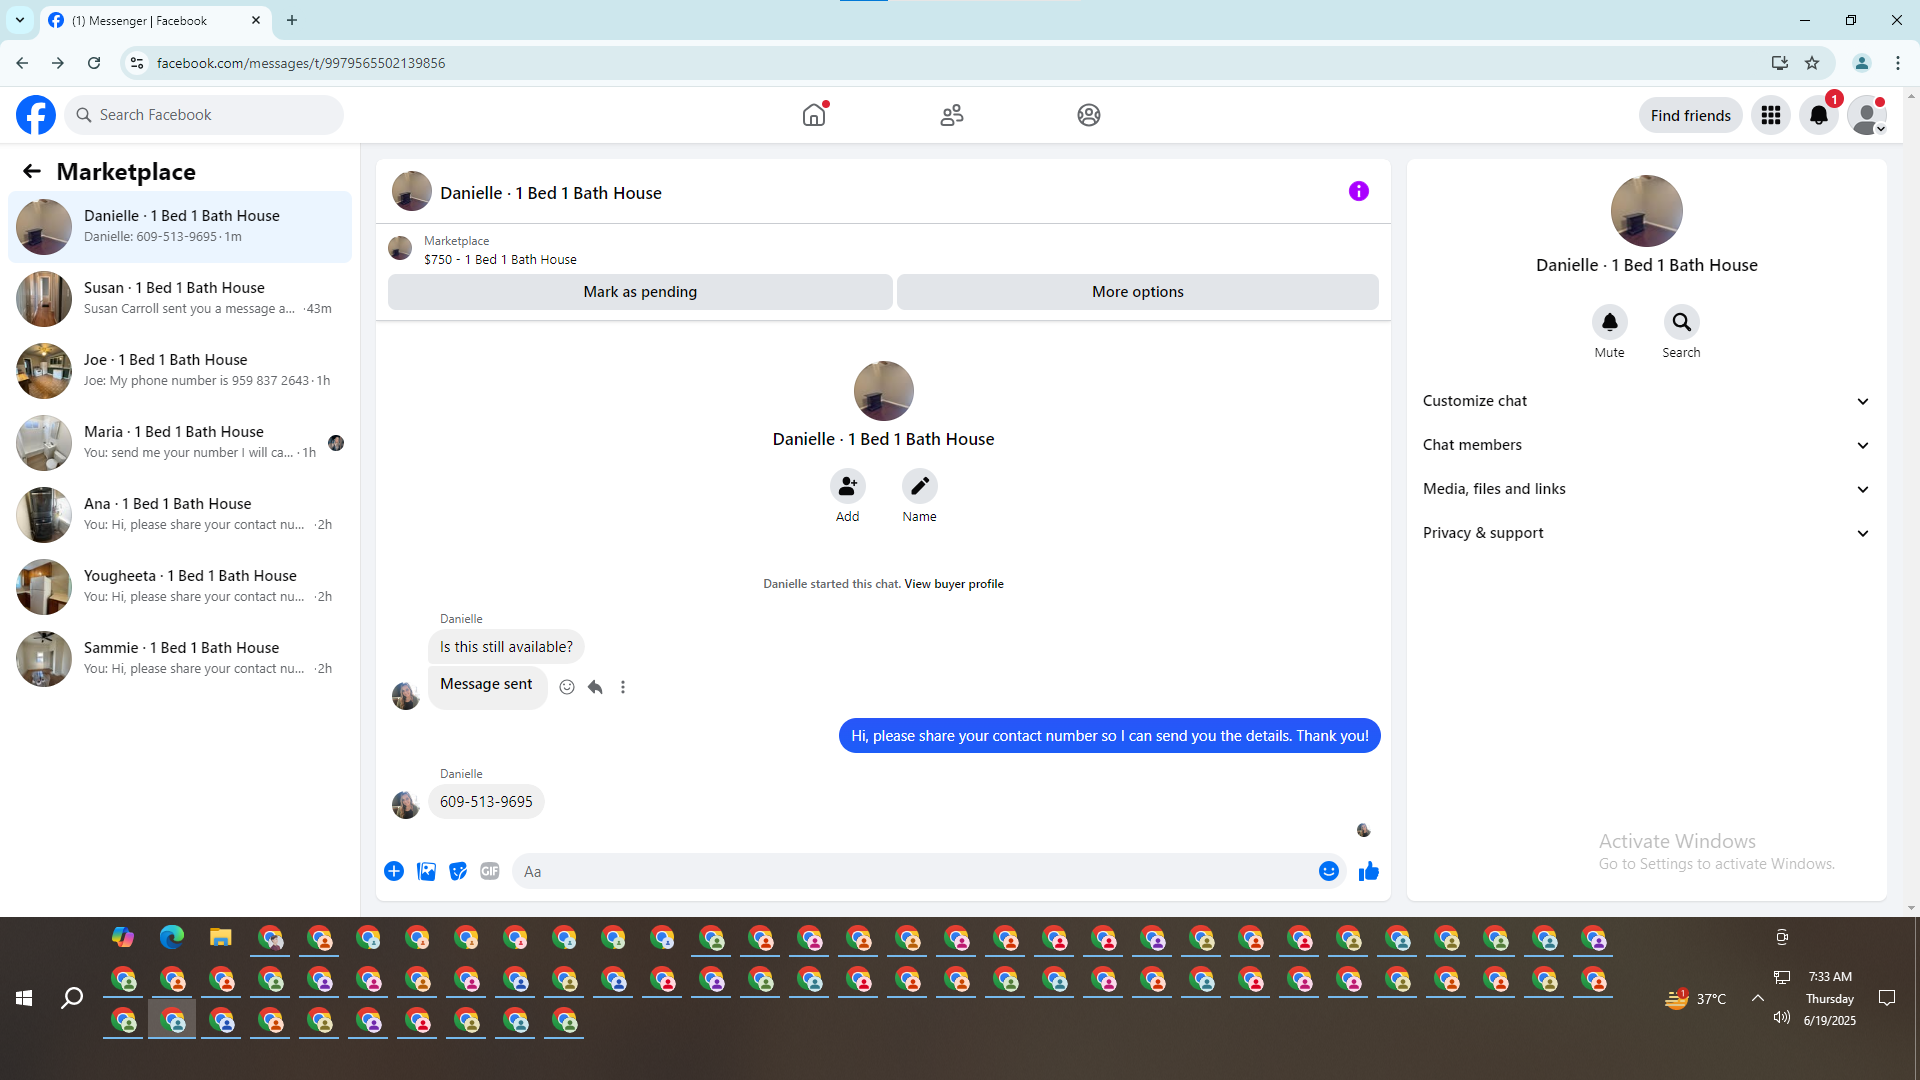The height and width of the screenshot is (1080, 1920).
Task: Open the Chrome three-dot menu
Action: click(x=1898, y=63)
